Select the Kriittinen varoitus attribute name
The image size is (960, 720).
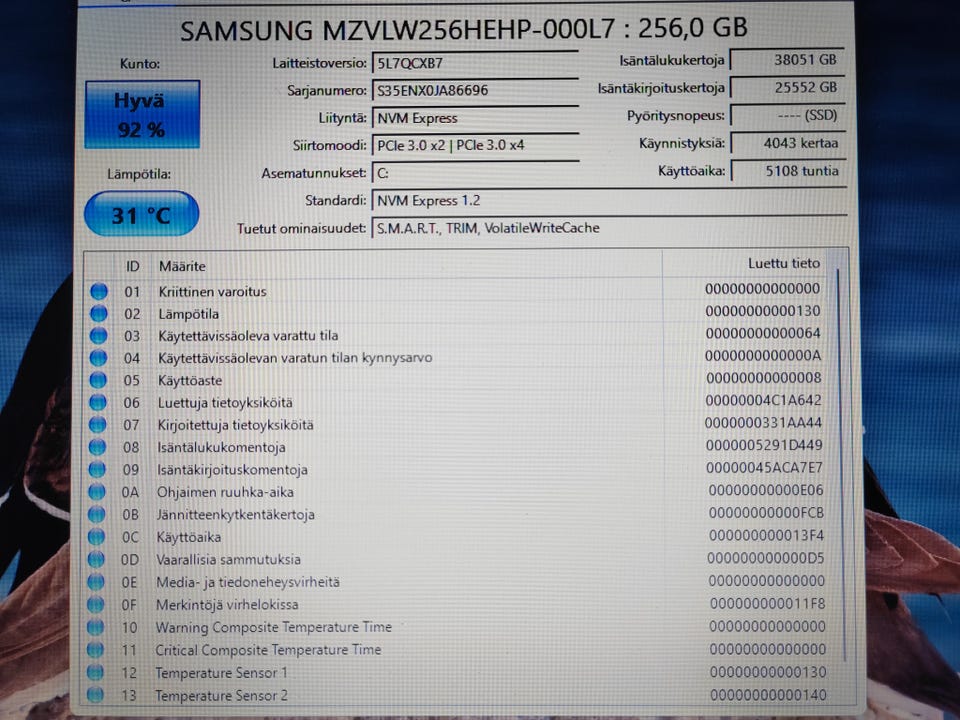point(212,291)
